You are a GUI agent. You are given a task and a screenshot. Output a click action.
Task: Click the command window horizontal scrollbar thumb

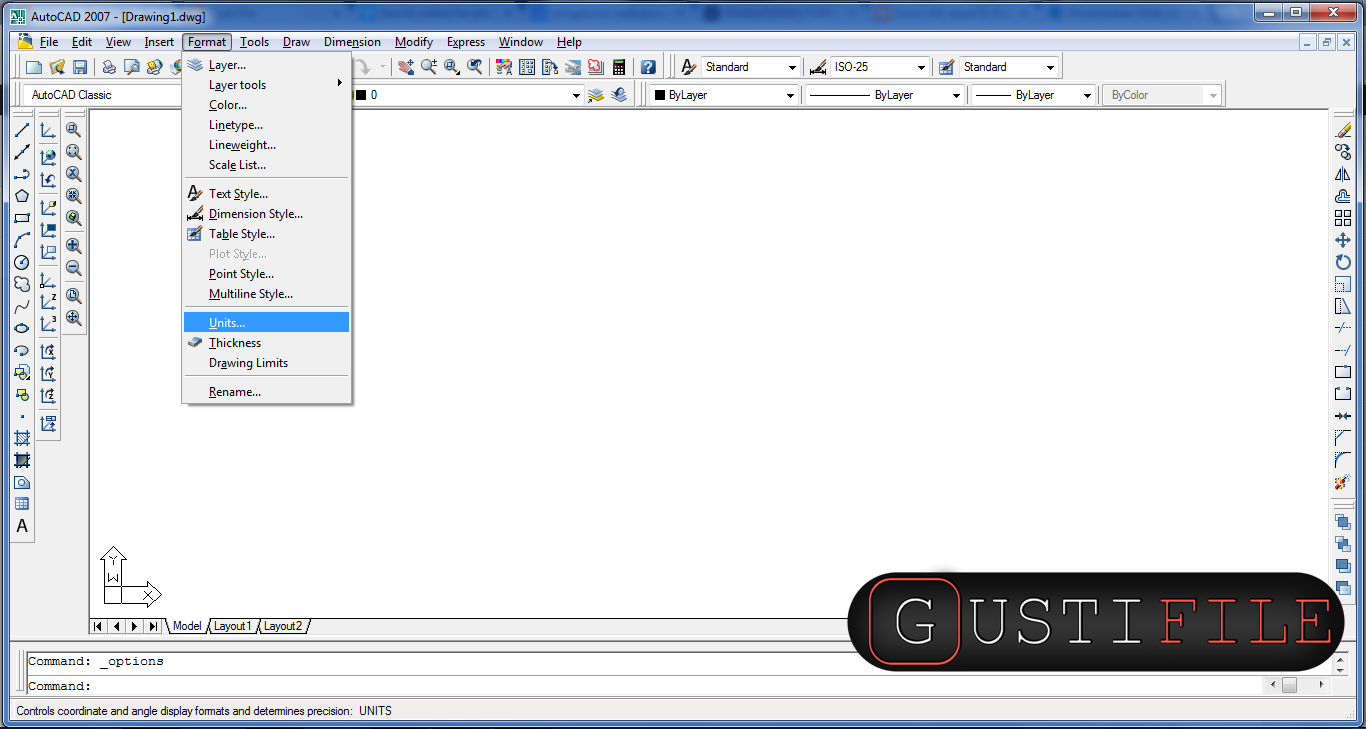tap(1290, 686)
